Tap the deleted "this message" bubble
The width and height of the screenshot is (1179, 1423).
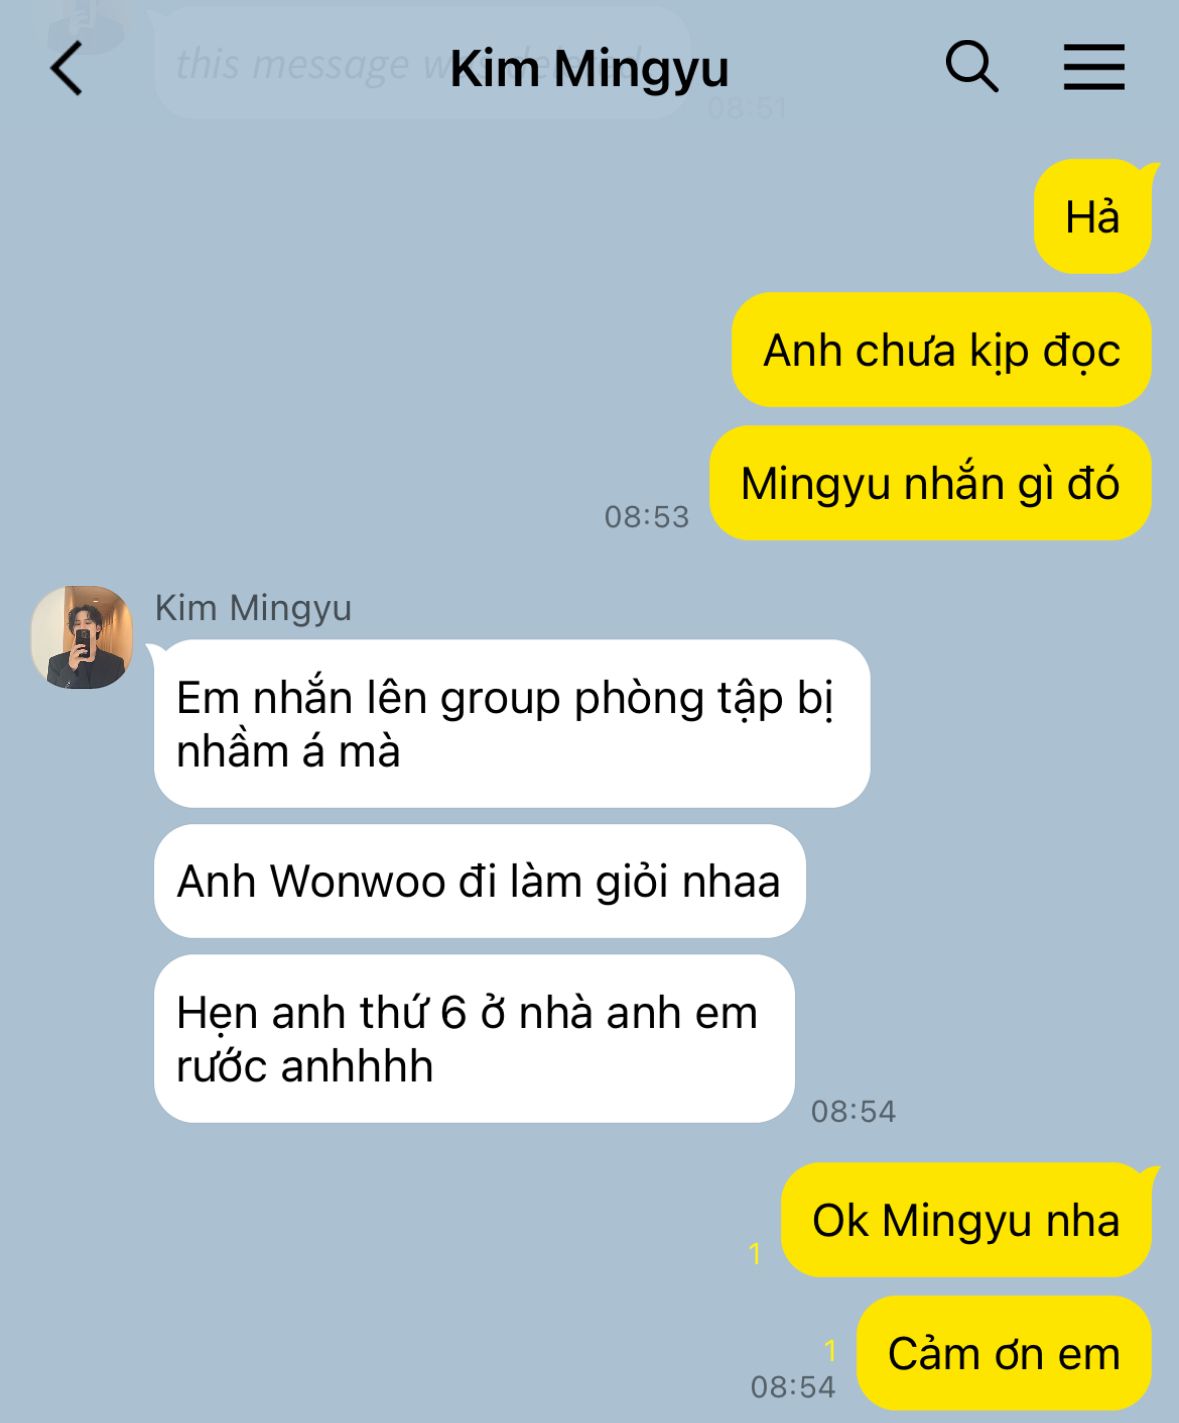click(x=420, y=63)
